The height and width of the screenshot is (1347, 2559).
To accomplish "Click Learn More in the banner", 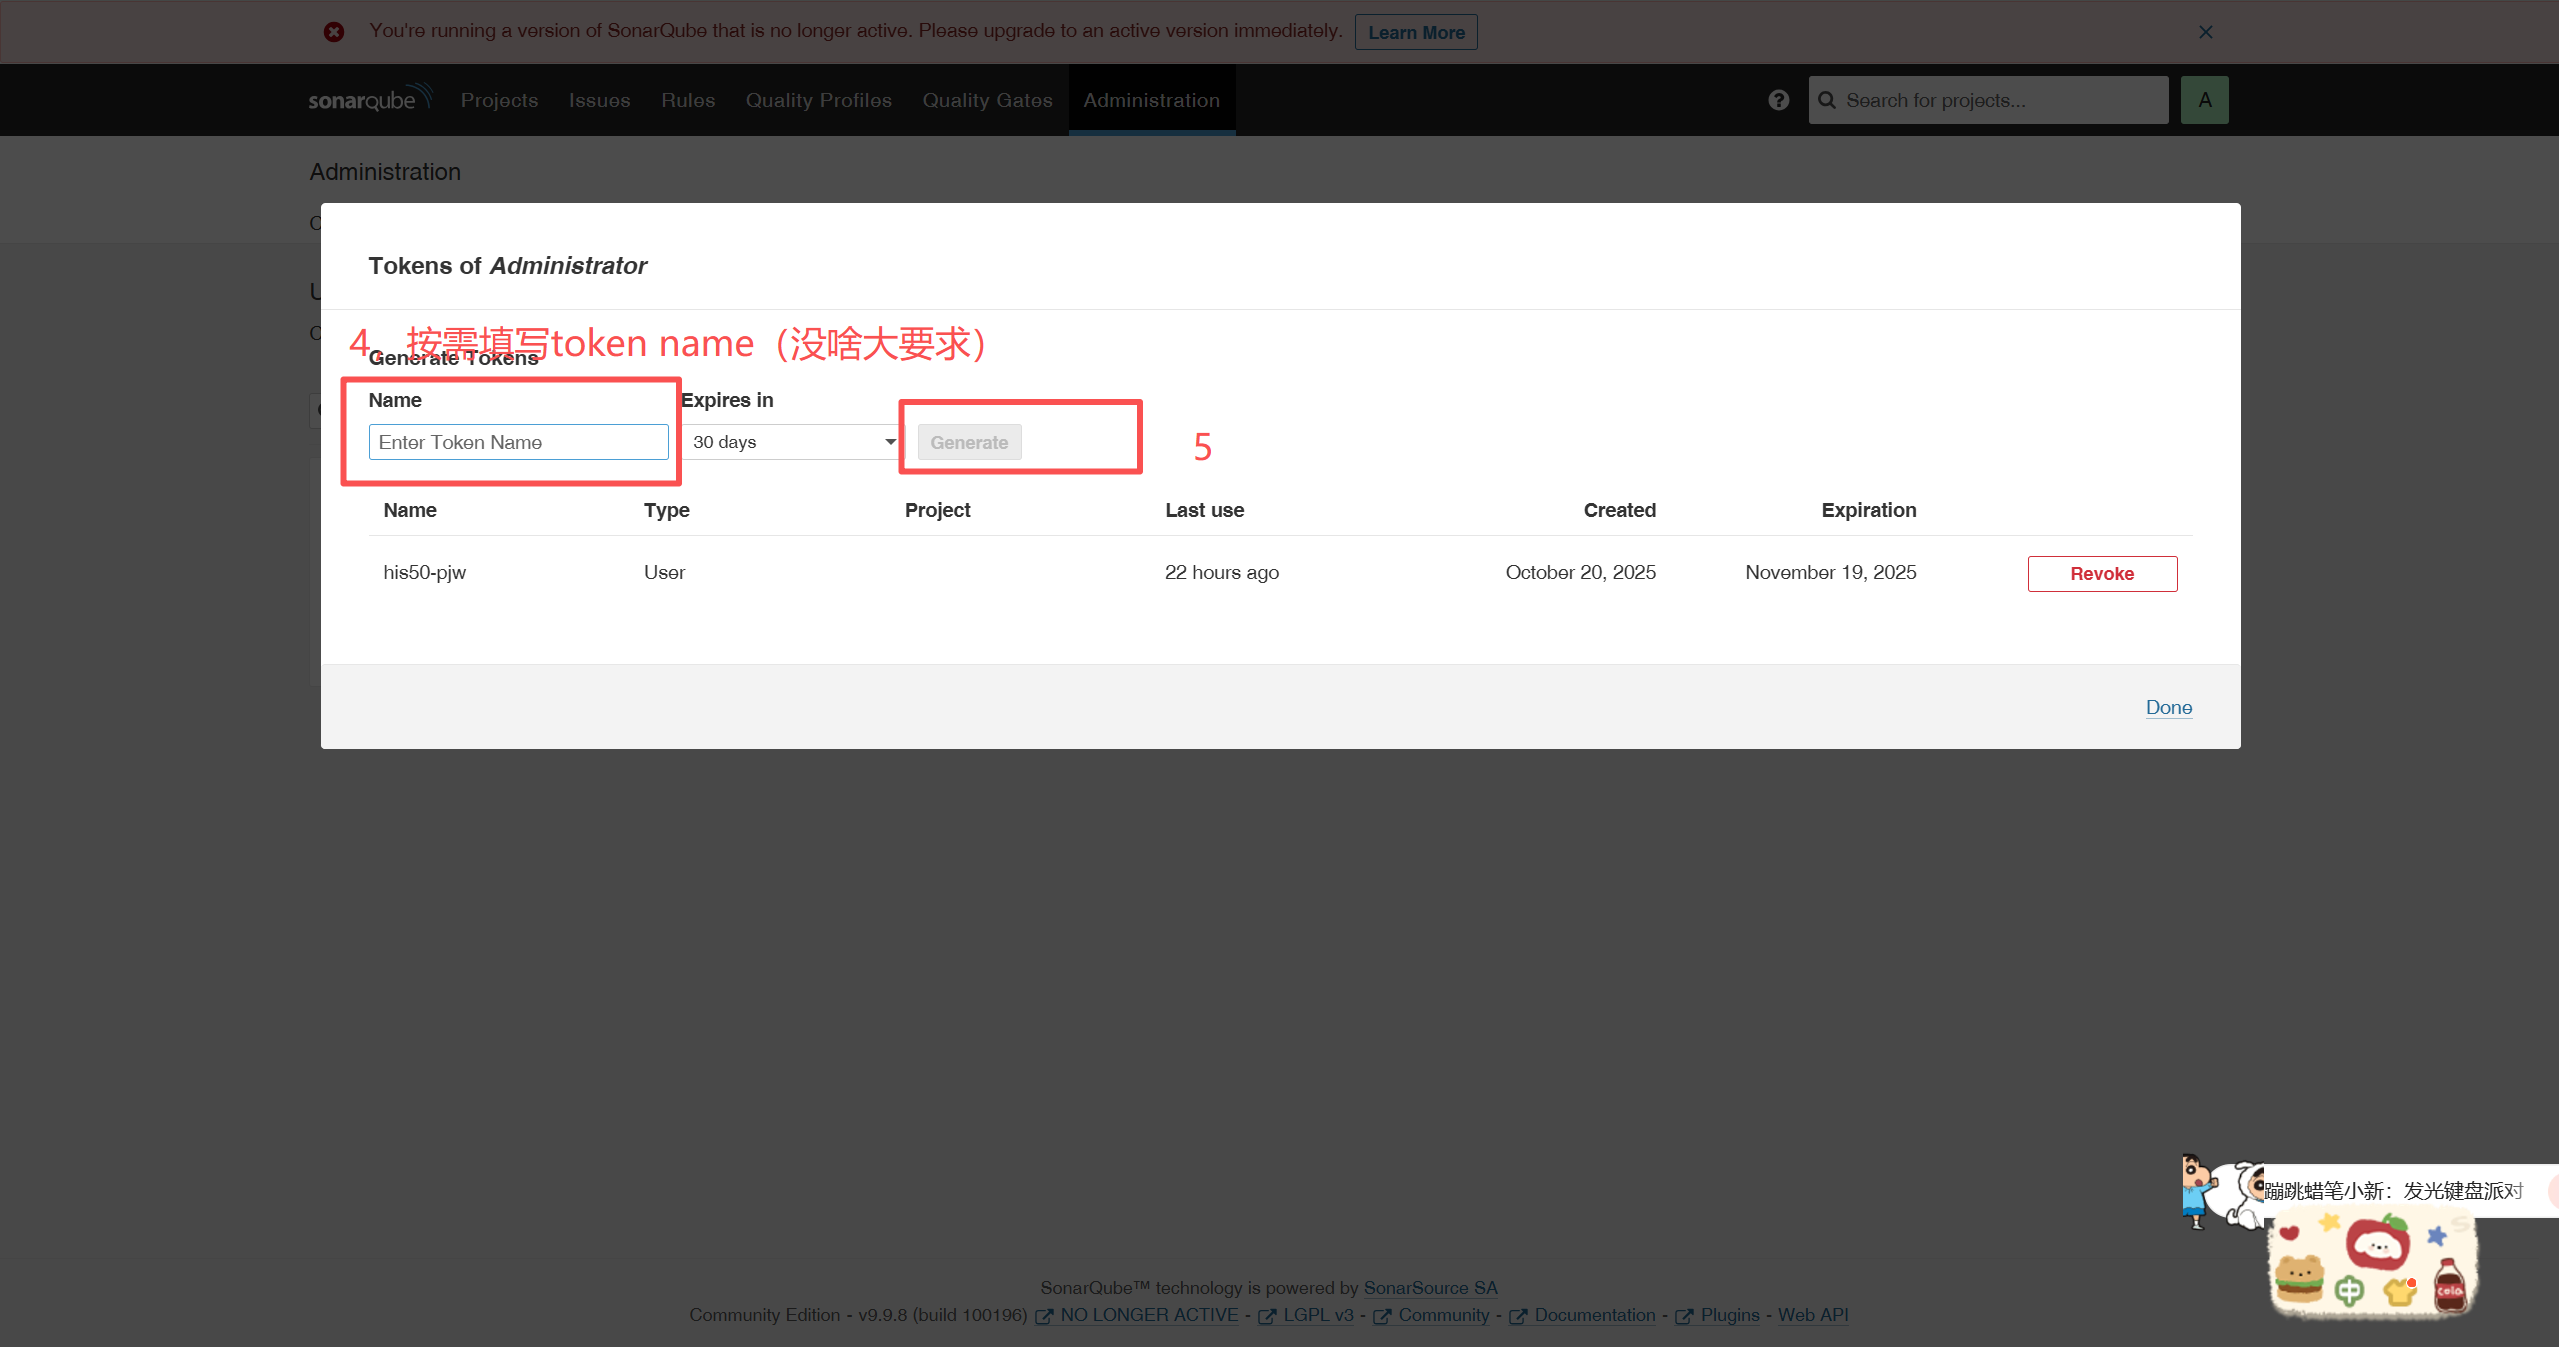I will point(1415,32).
